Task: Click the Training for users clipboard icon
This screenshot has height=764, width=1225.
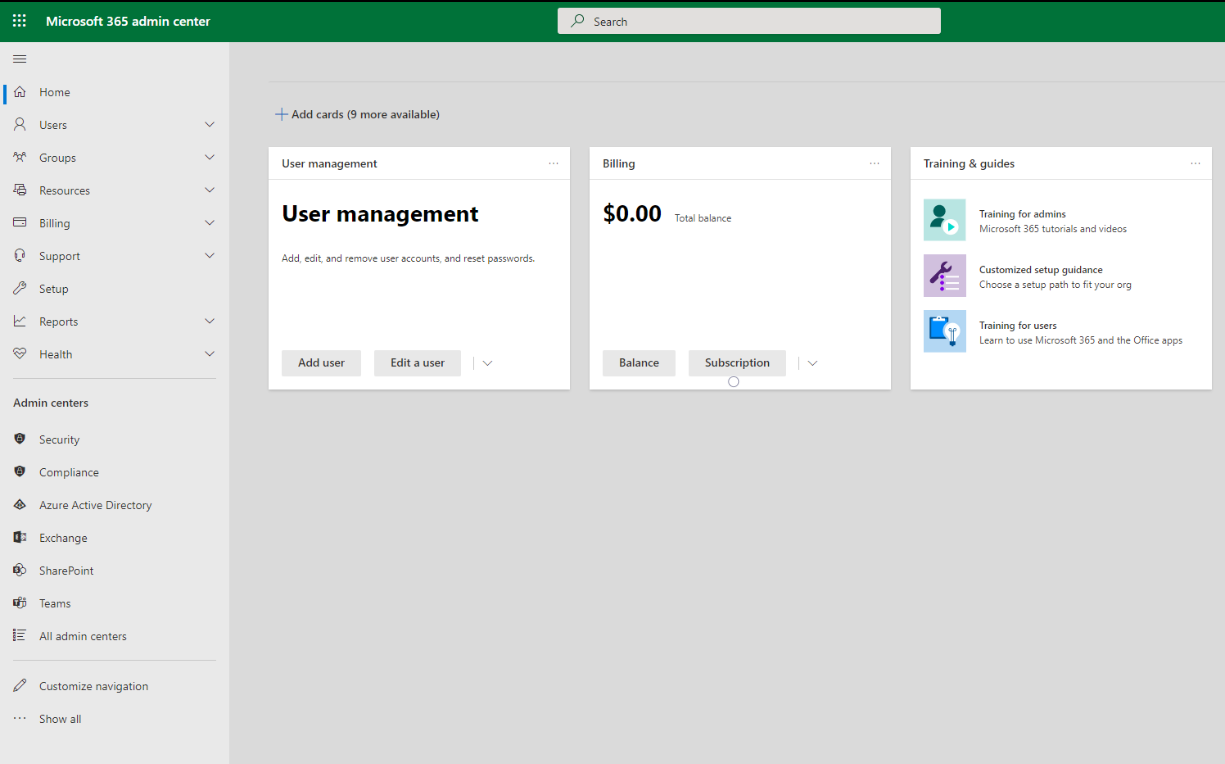Action: pos(945,331)
